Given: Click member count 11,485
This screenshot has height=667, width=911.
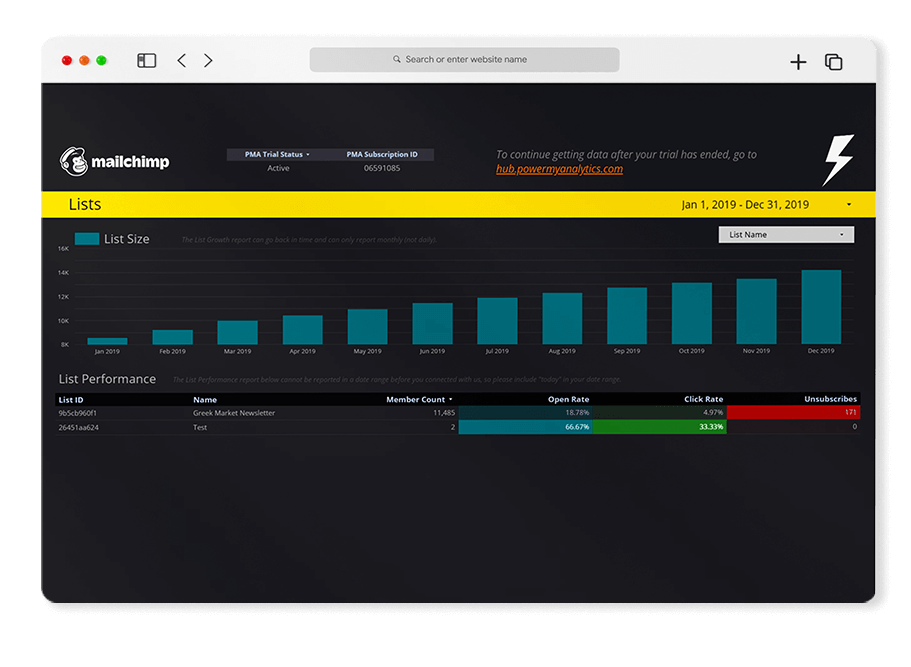Looking at the screenshot, I should pos(444,413).
